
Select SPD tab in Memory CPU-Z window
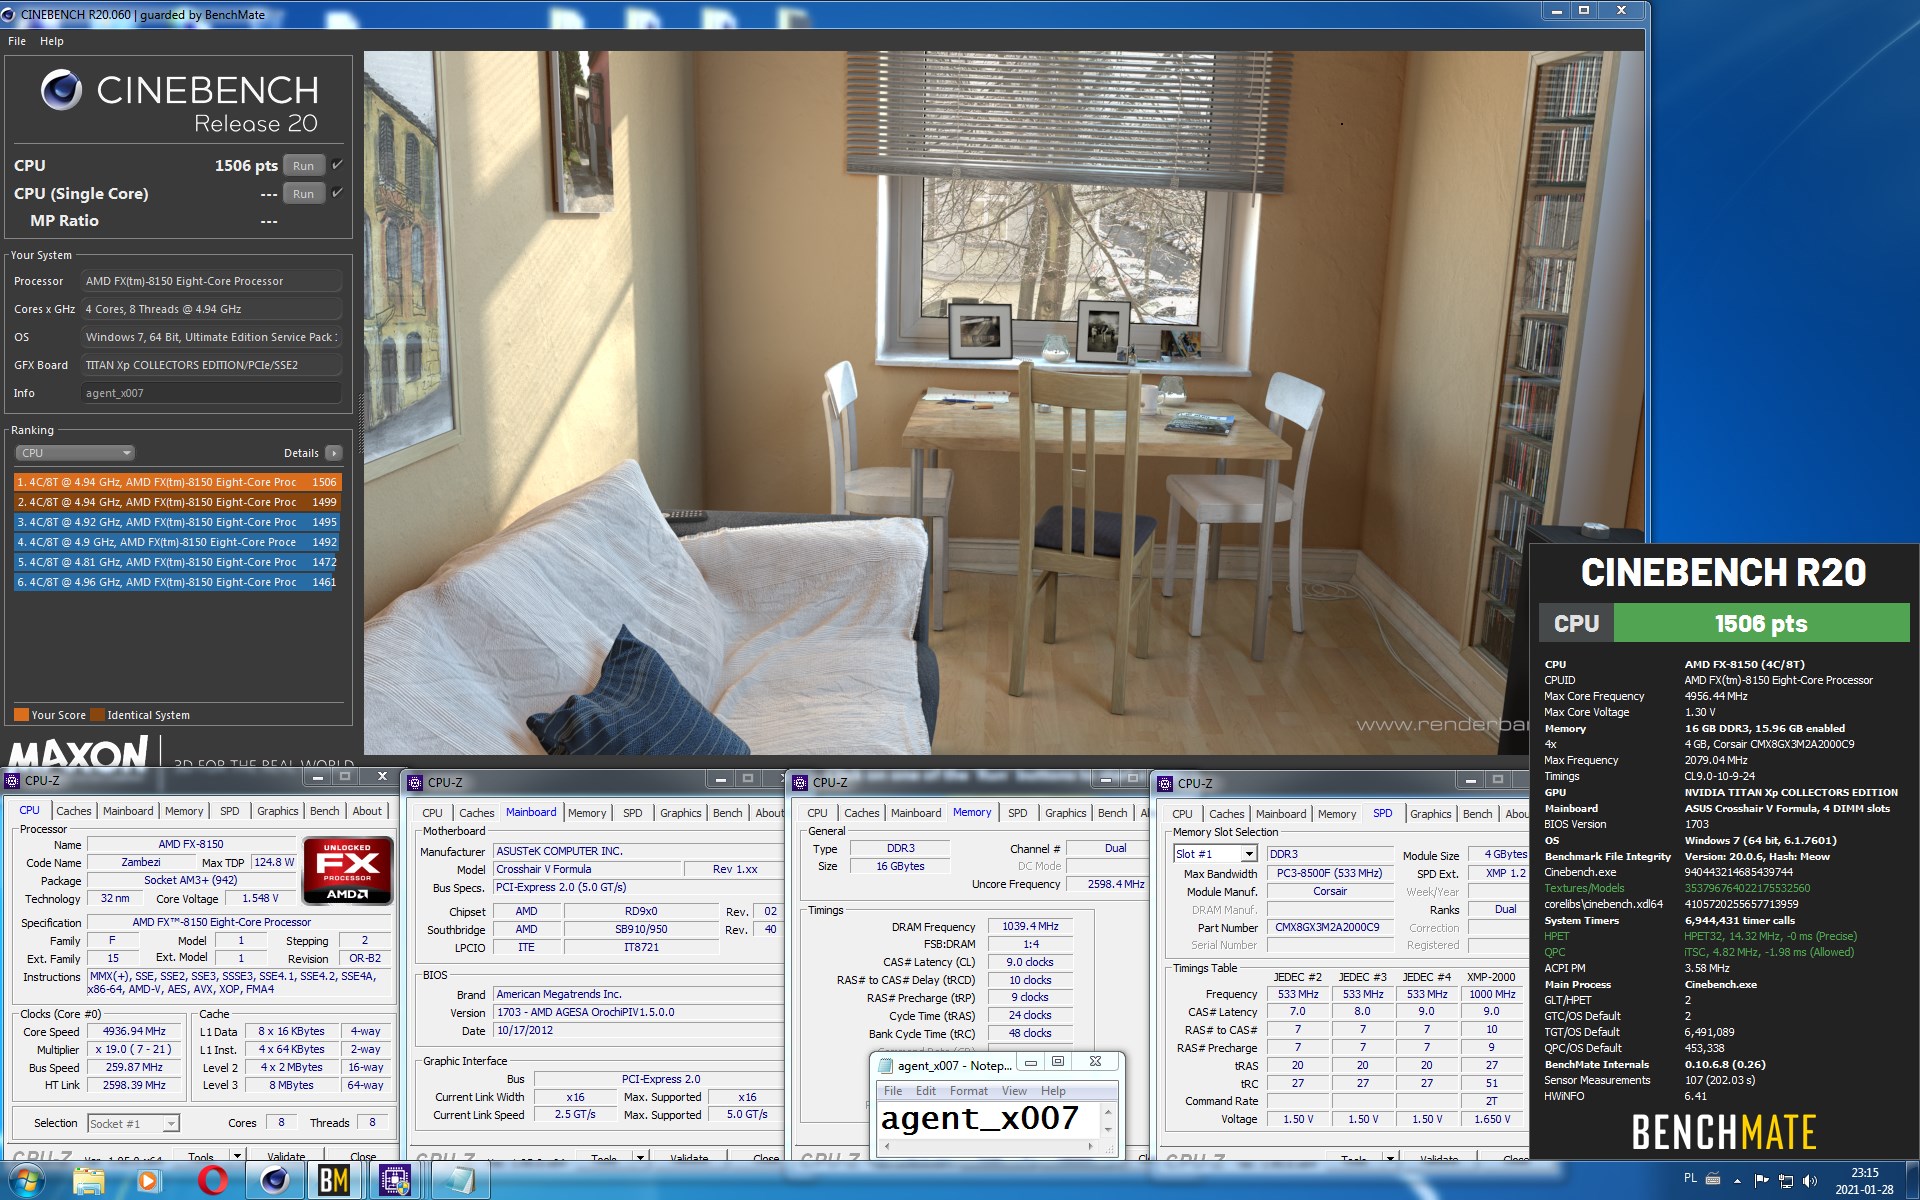[1018, 813]
